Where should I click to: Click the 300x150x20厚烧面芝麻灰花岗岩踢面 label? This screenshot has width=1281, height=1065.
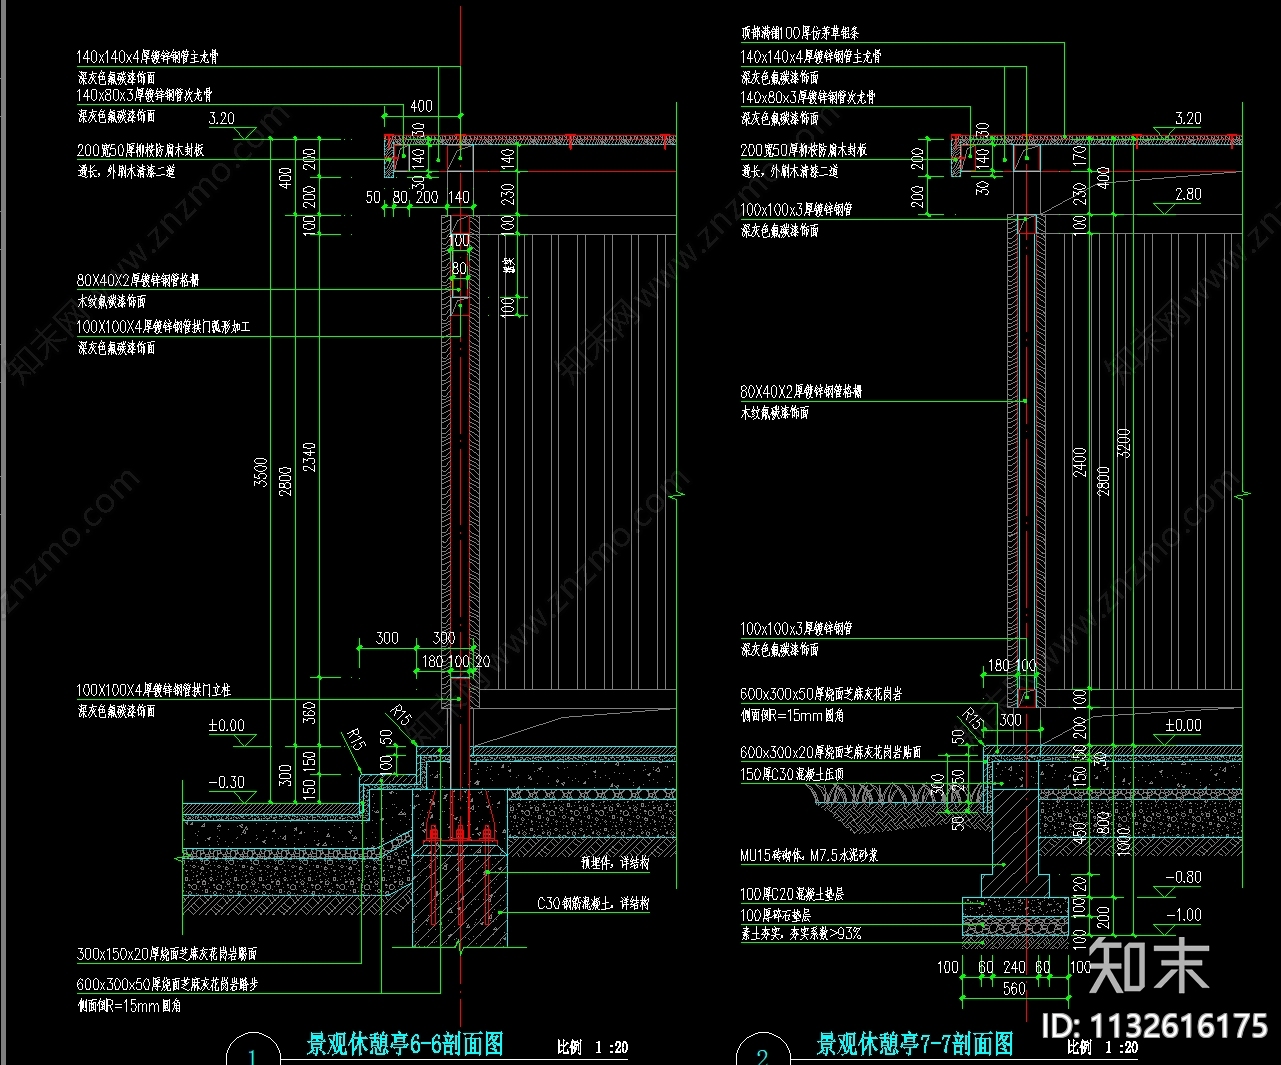click(x=167, y=954)
